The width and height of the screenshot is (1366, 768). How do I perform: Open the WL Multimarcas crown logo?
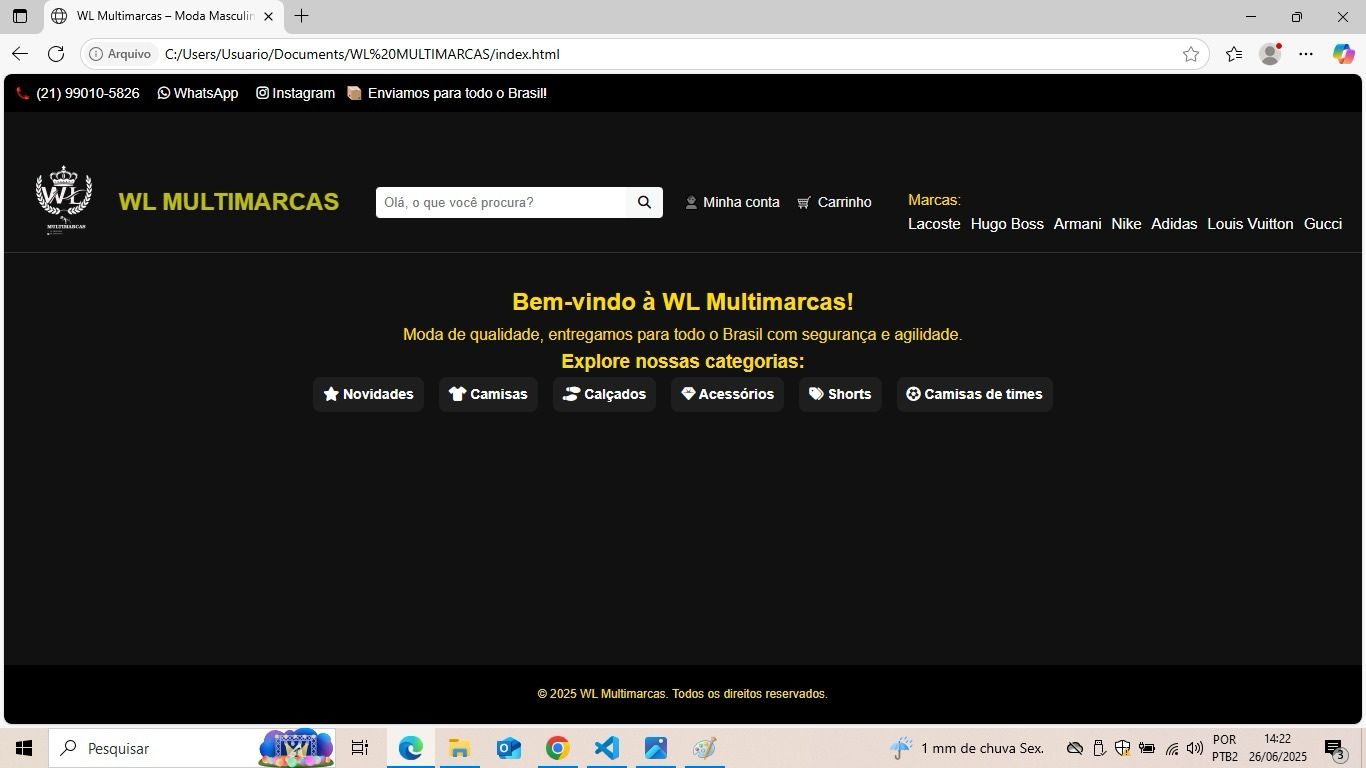tap(64, 200)
